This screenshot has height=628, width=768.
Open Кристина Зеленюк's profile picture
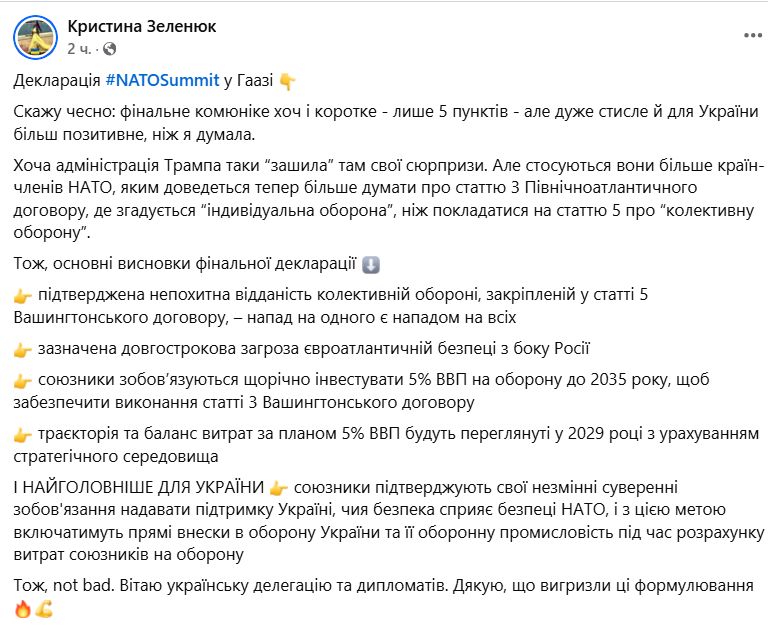(x=35, y=37)
